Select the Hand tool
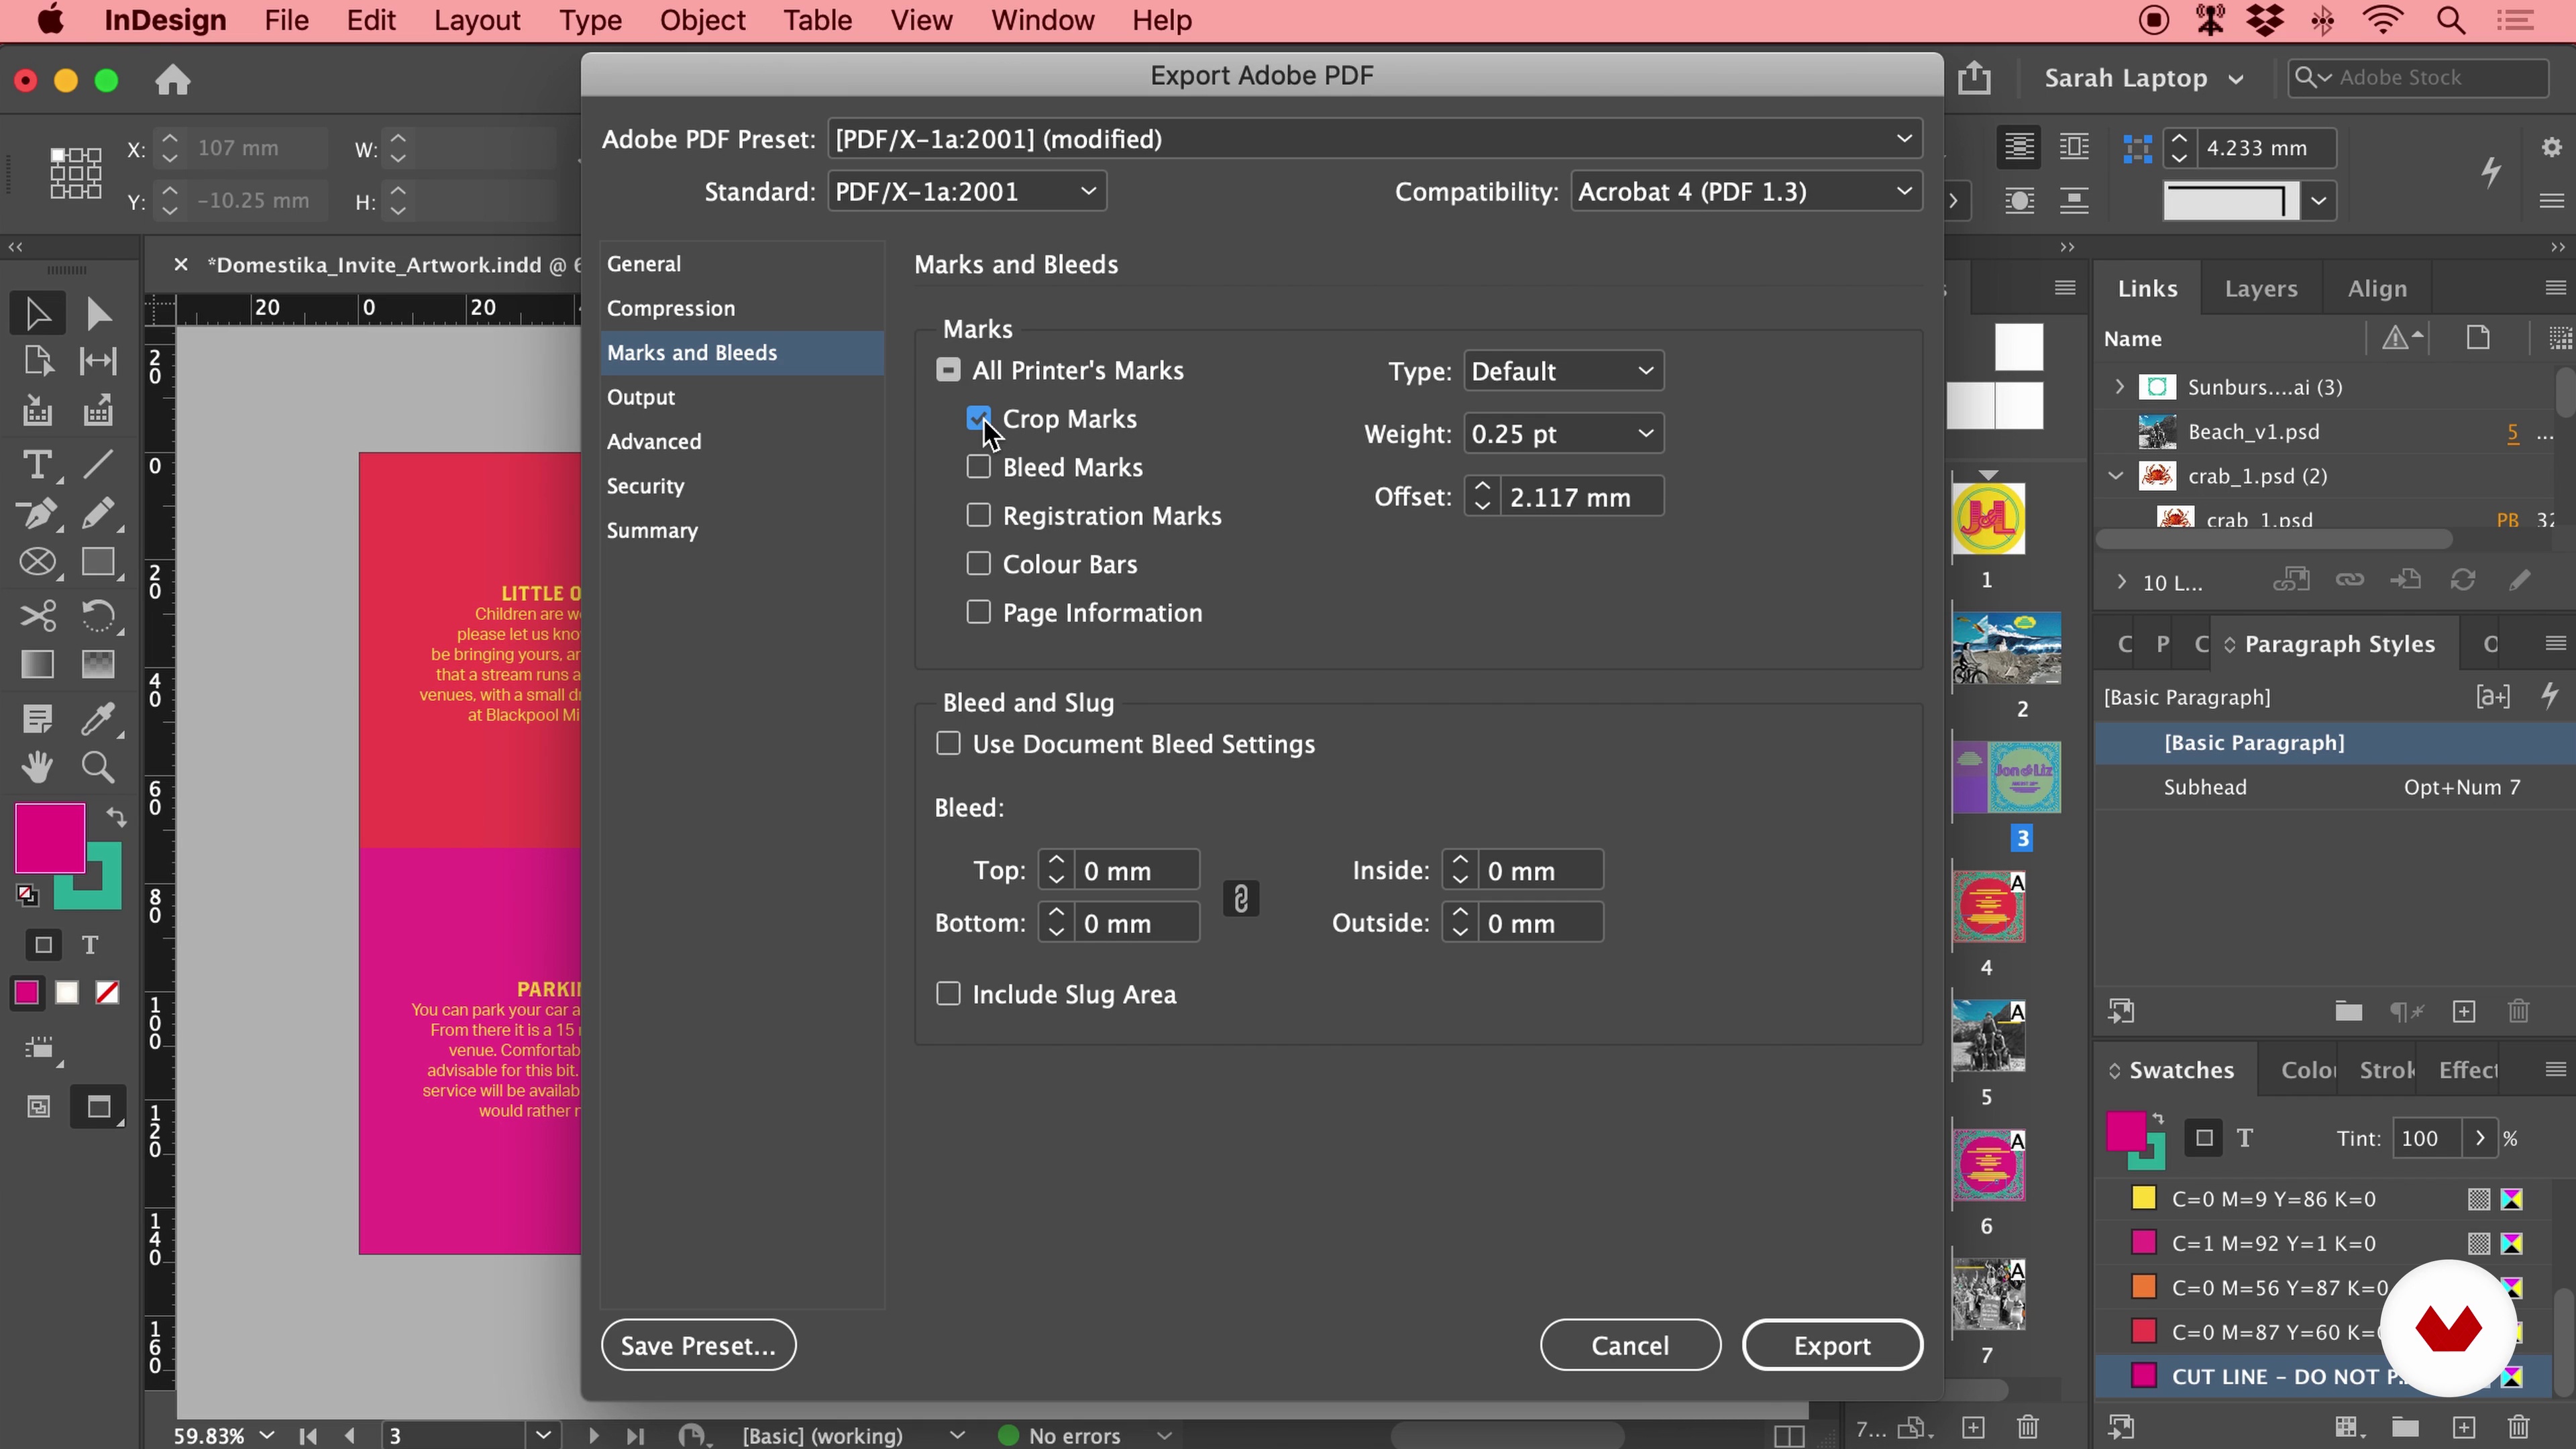Screen dimensions: 2576x1449 (x=37, y=767)
